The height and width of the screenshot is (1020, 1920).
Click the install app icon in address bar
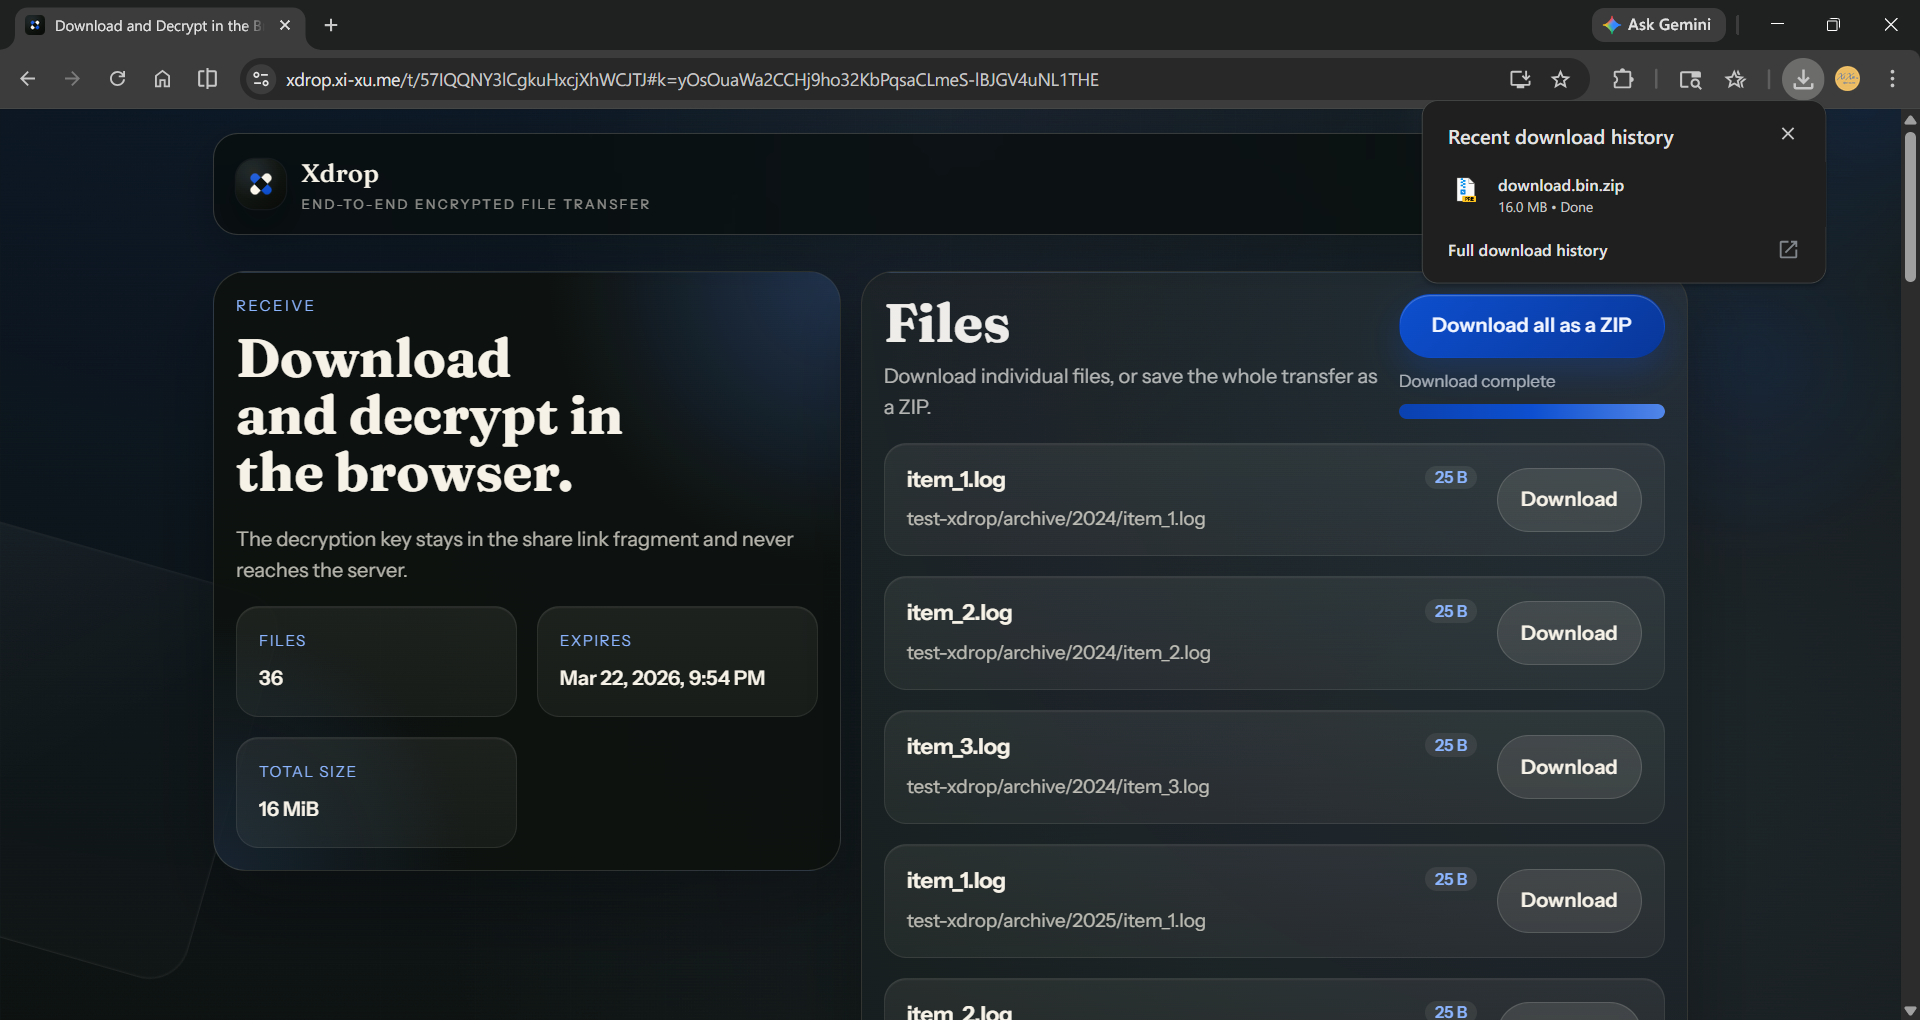click(1520, 79)
